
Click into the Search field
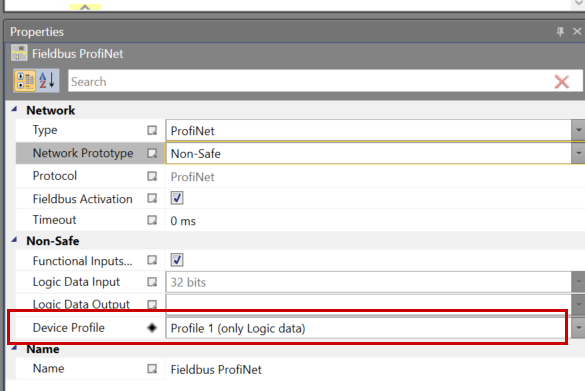(310, 81)
